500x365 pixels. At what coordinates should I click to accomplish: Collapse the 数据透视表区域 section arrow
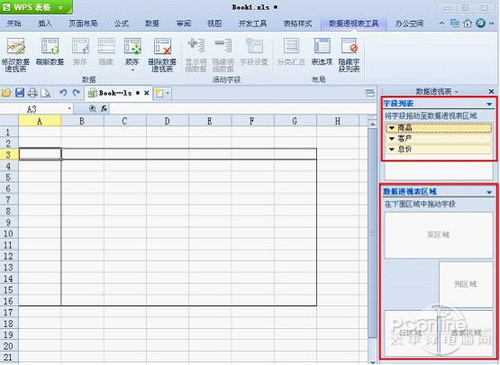pyautogui.click(x=489, y=192)
